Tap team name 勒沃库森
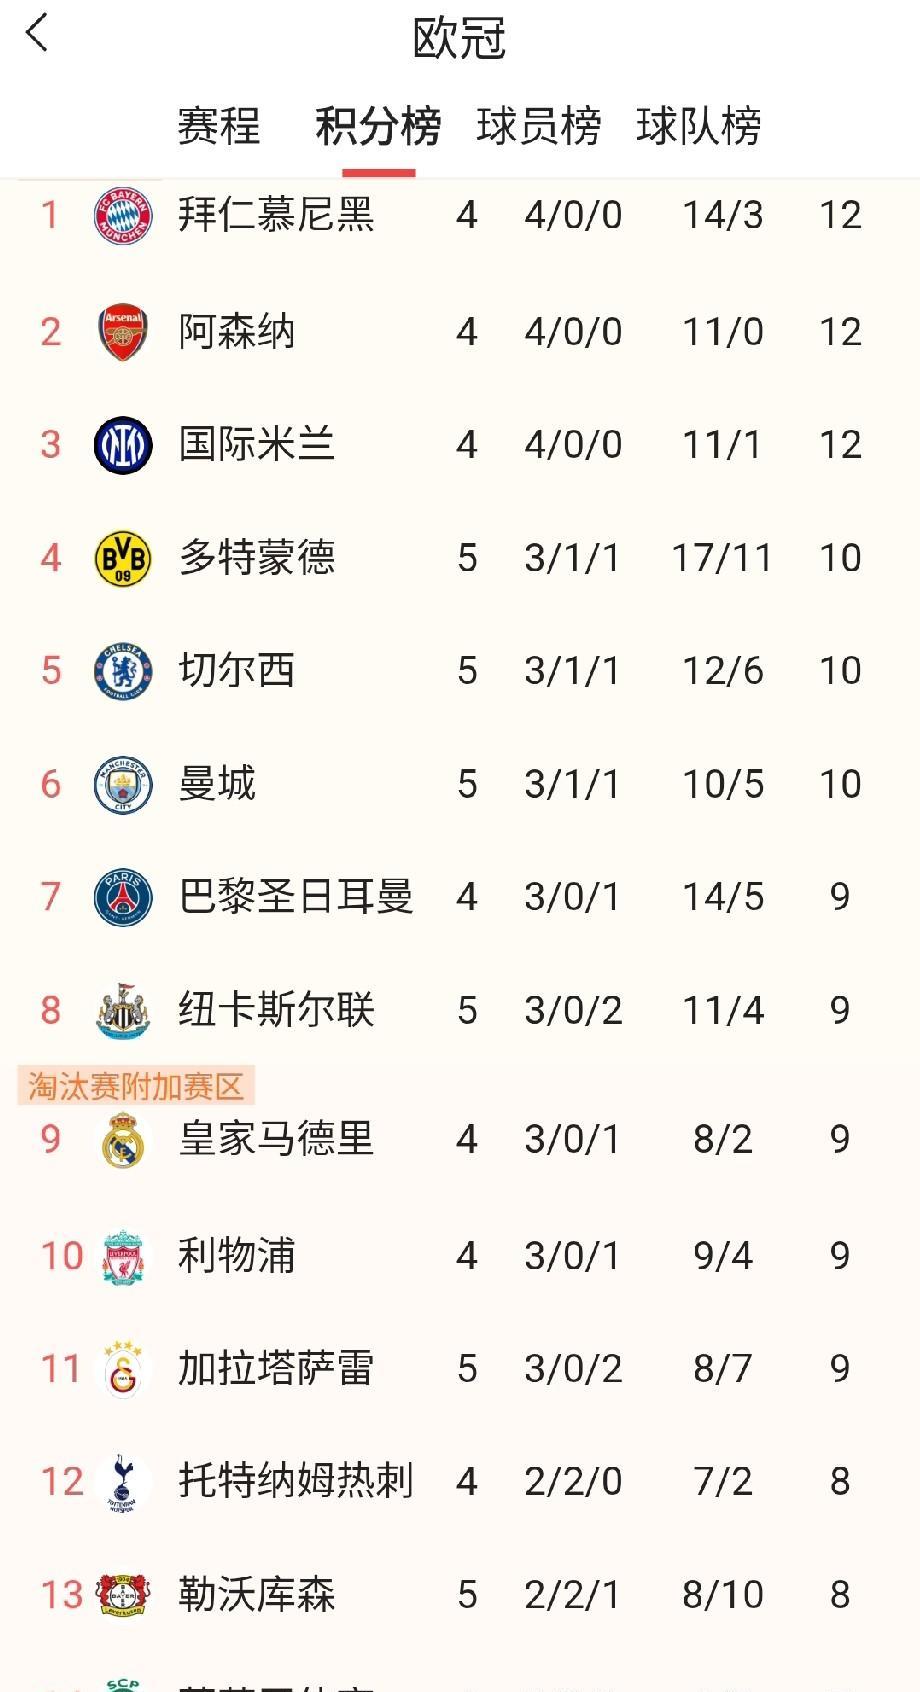The width and height of the screenshot is (920, 1692). 257,1594
